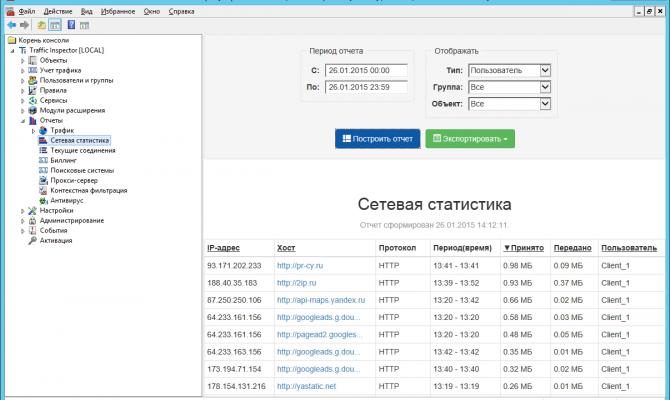Click the up one level folder icon

pyautogui.click(x=41, y=24)
